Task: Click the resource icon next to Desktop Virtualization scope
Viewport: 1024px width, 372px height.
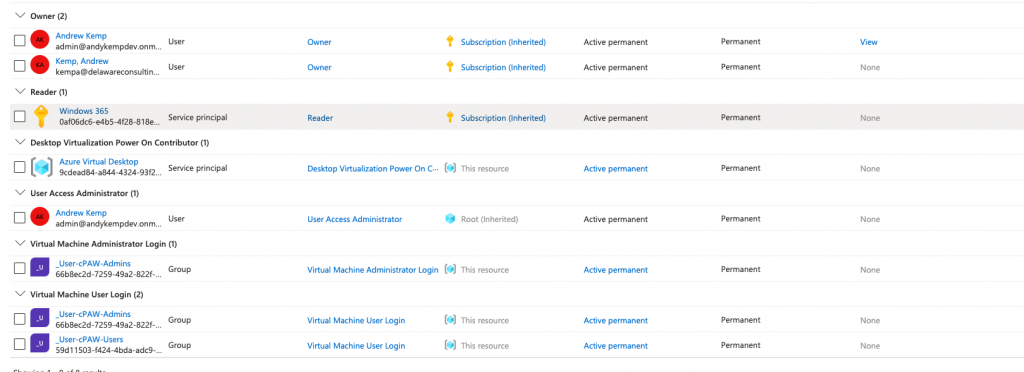Action: coord(449,168)
